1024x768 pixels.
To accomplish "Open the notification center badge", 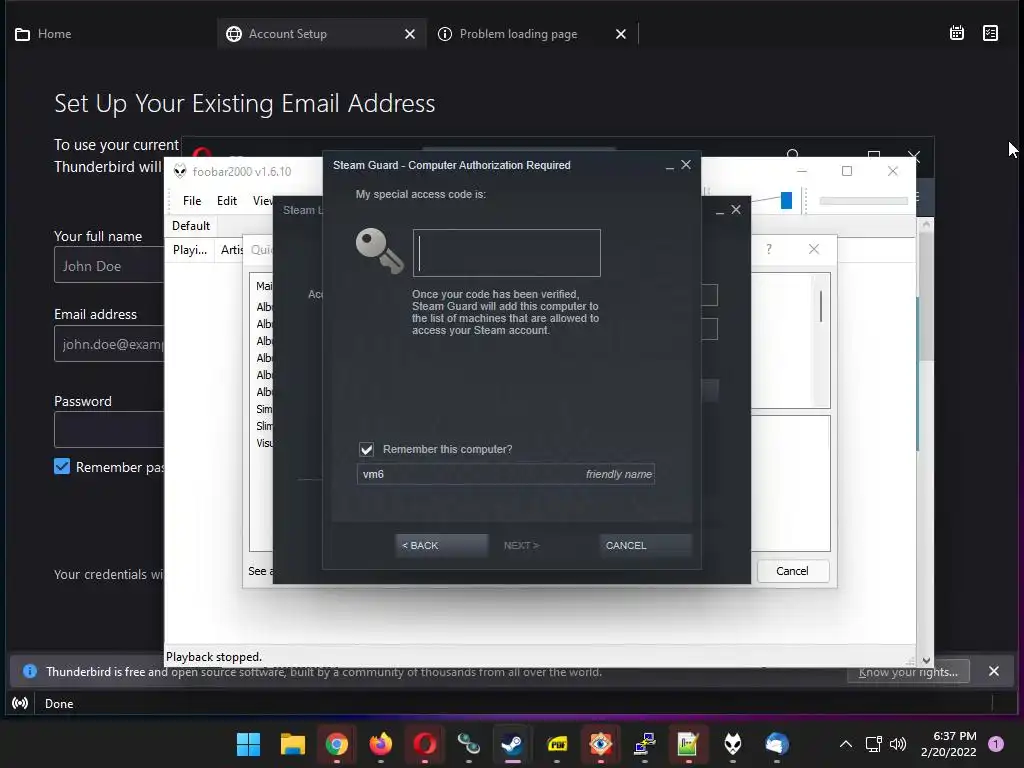I will pos(996,744).
